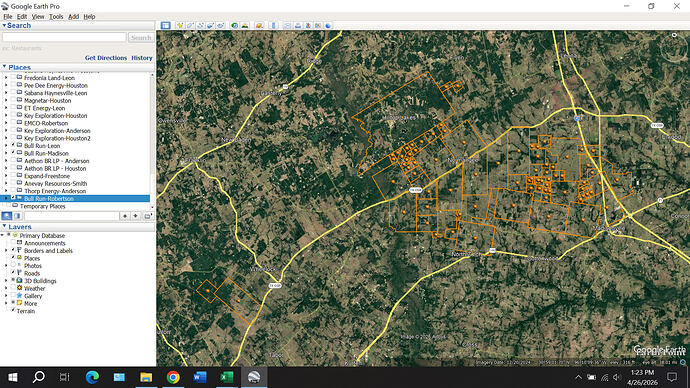690x388 pixels.
Task: Collapse the Primary Database tree
Action: [x=3, y=235]
